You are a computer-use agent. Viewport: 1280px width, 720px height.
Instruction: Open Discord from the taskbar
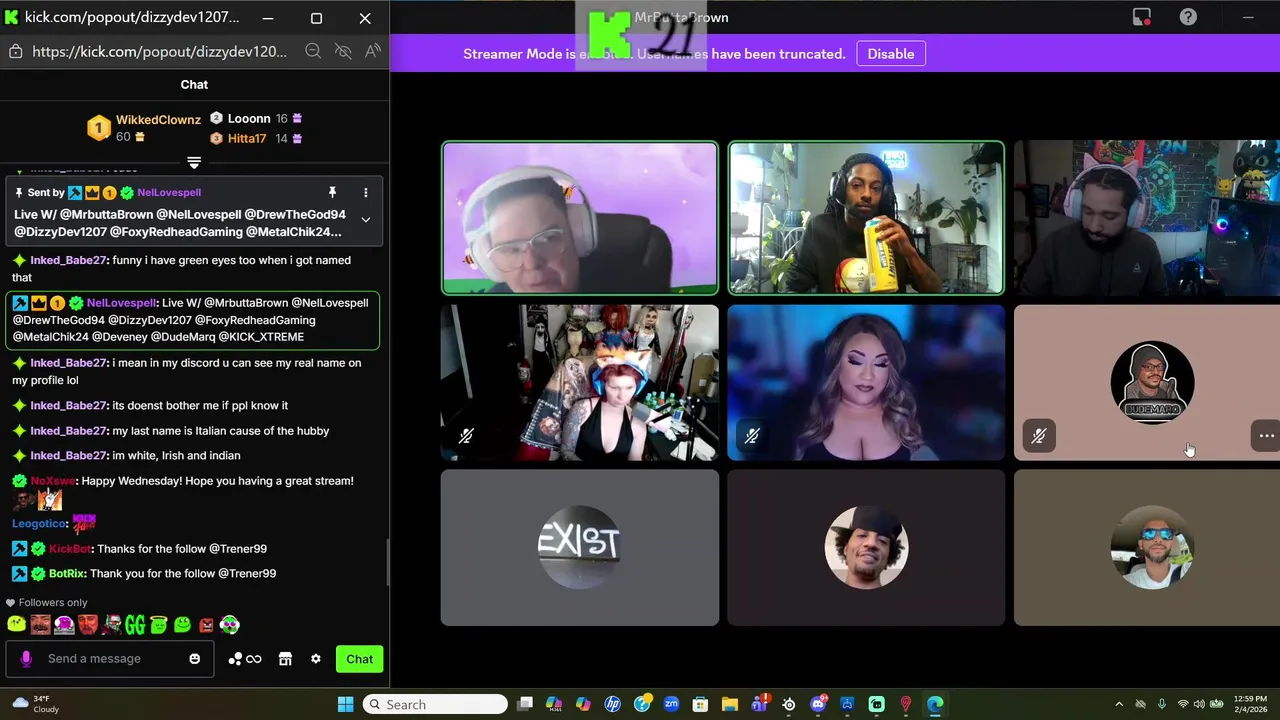coord(818,704)
